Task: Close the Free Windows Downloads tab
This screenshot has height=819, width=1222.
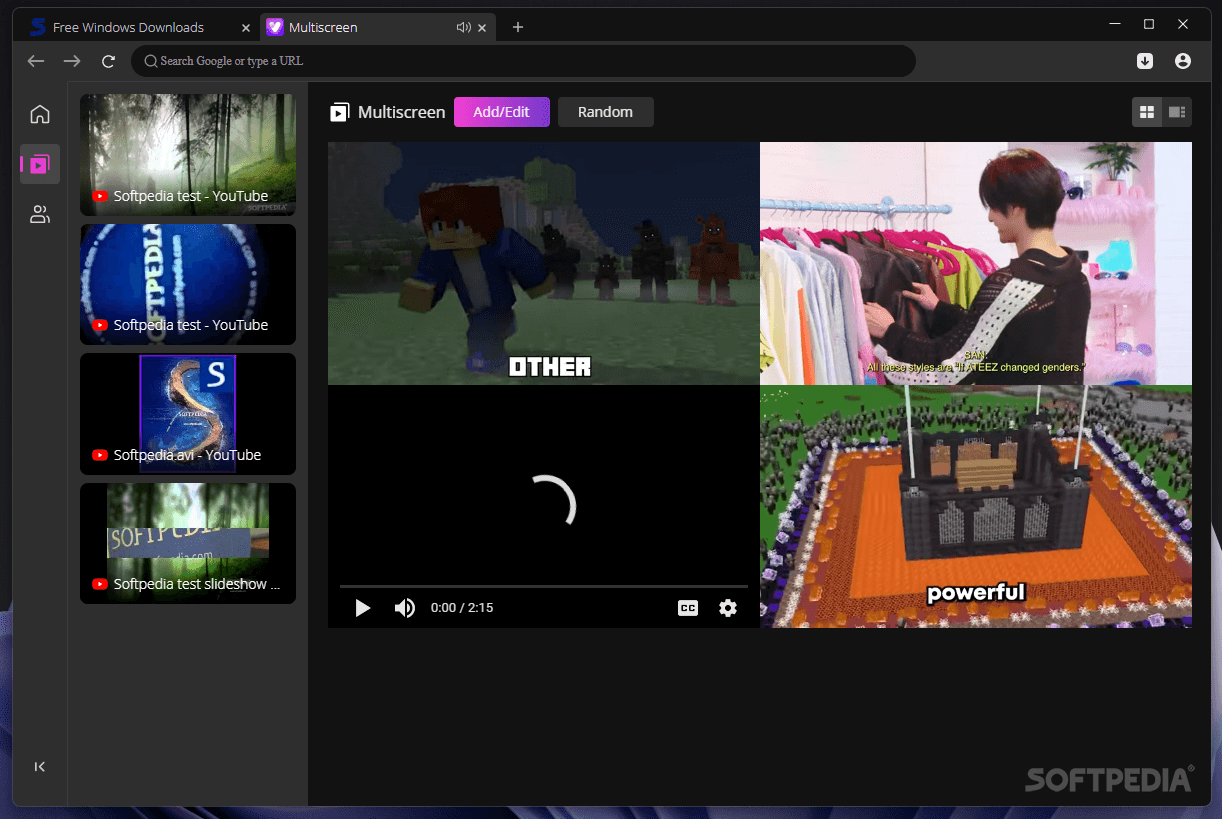Action: pyautogui.click(x=246, y=27)
